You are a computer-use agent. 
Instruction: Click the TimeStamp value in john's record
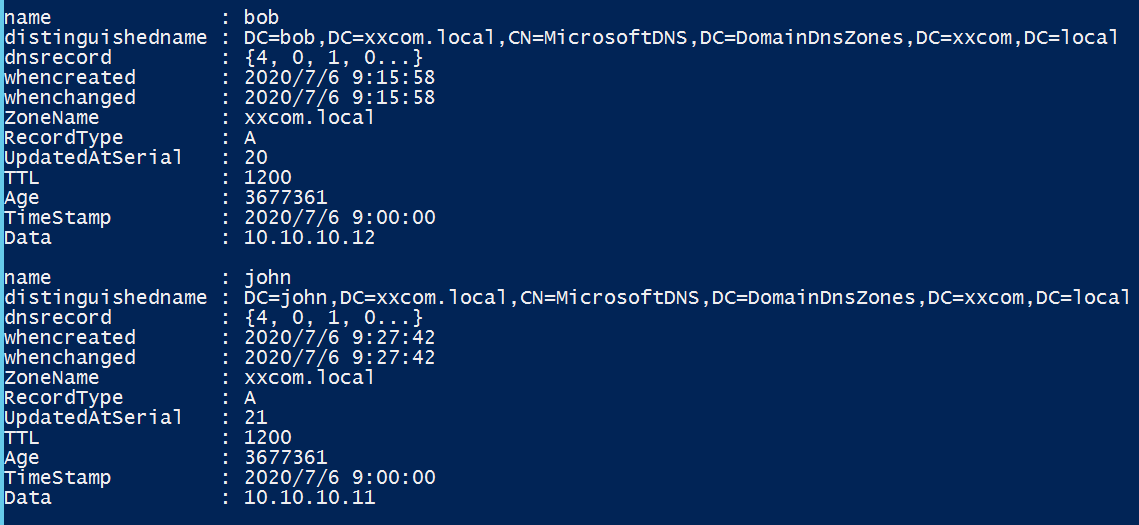click(339, 478)
